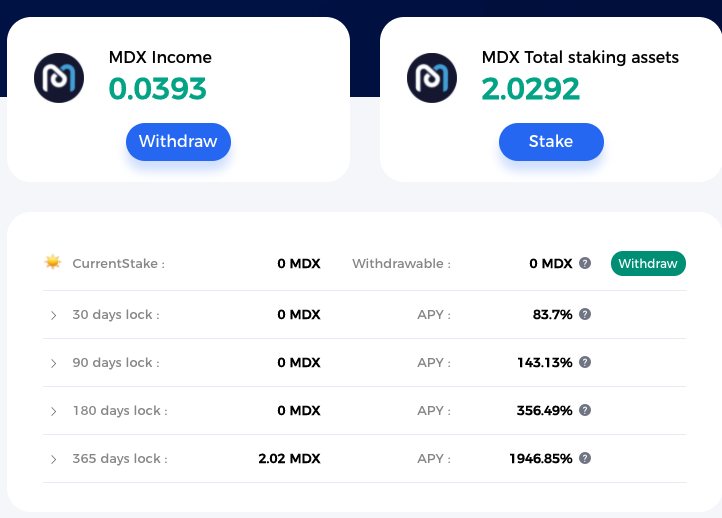Open help icon beside 143.13% APY
The height and width of the screenshot is (518, 722).
(585, 362)
